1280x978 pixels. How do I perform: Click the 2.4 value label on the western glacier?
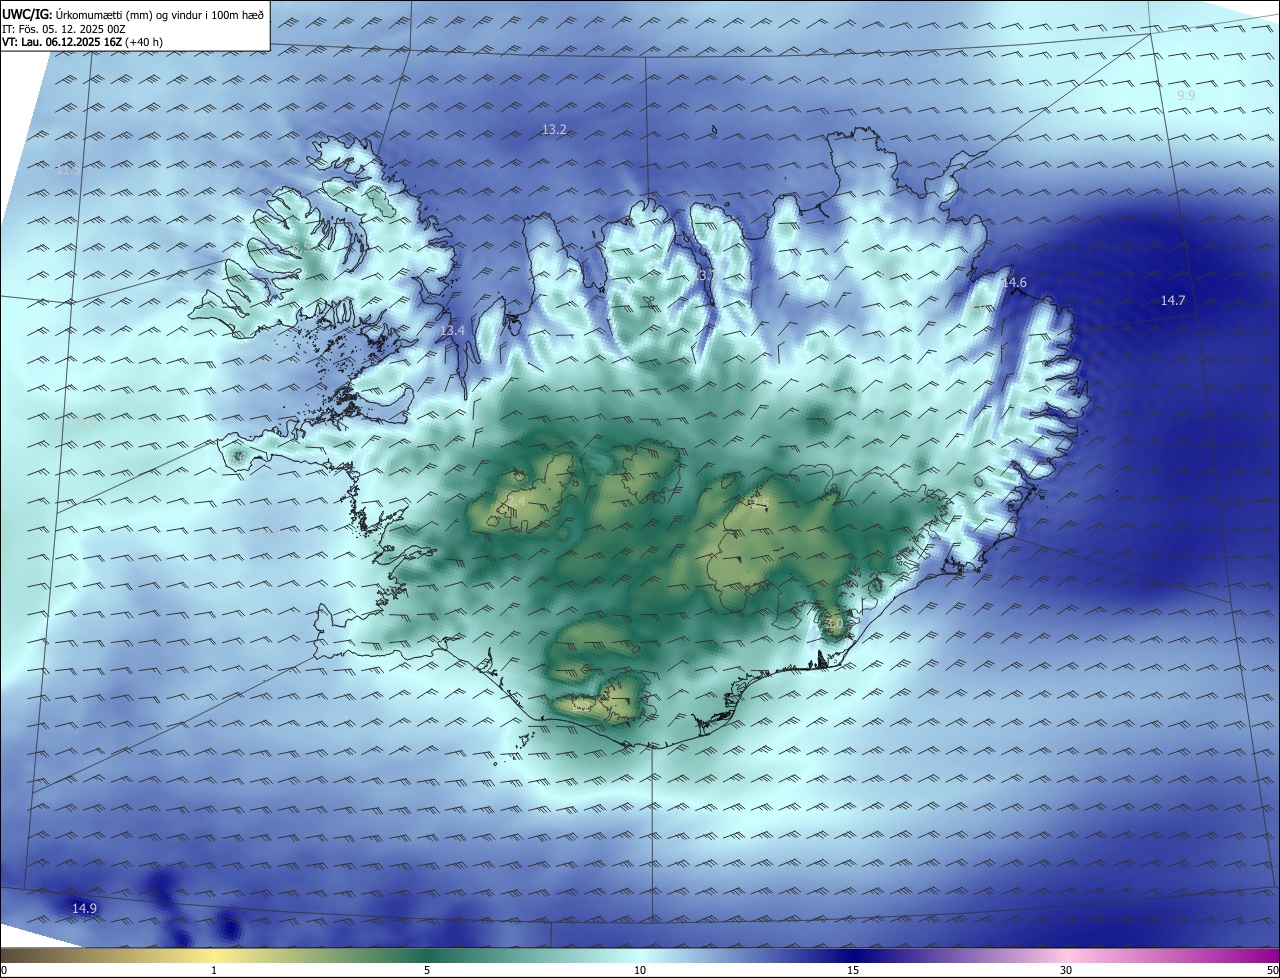point(517,500)
